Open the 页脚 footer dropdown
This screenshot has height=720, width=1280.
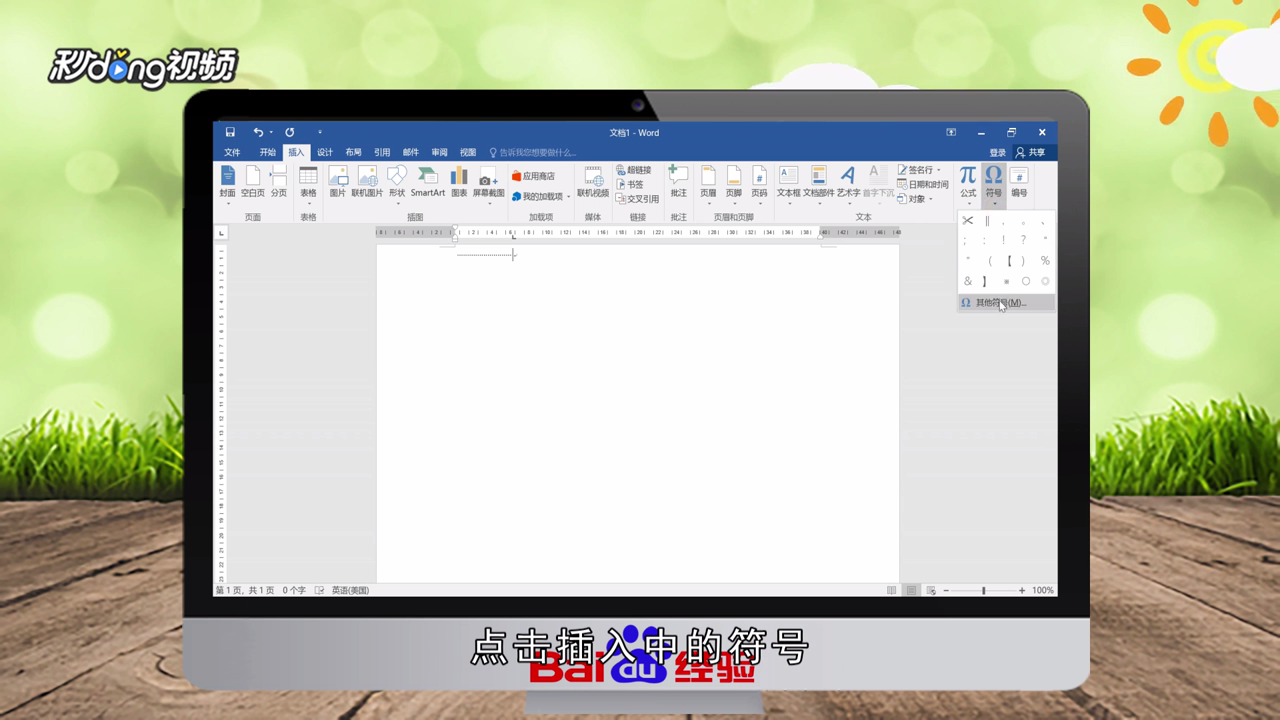[734, 184]
